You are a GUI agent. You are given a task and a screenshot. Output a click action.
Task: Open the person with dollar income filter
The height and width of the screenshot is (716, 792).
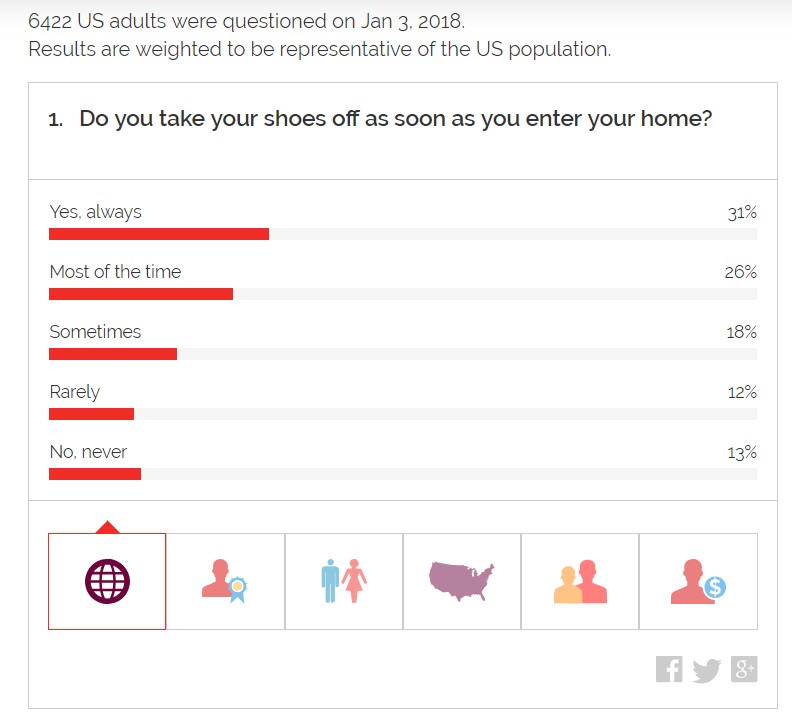(x=698, y=581)
